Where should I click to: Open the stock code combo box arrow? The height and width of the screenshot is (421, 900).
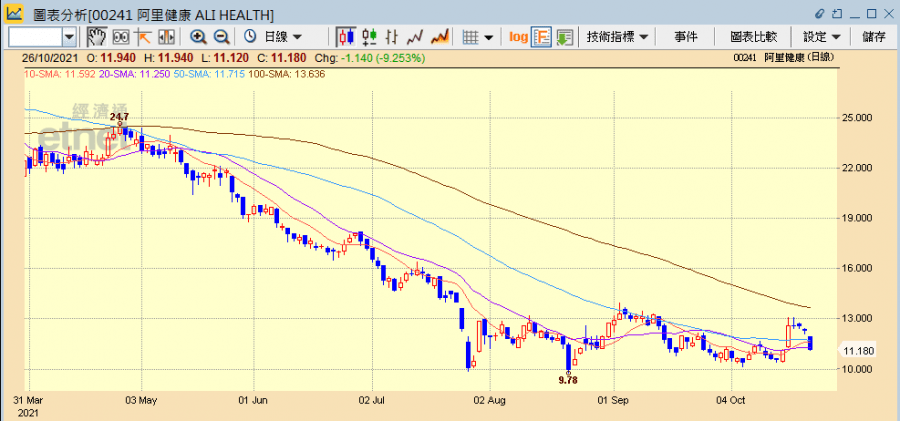pyautogui.click(x=69, y=37)
